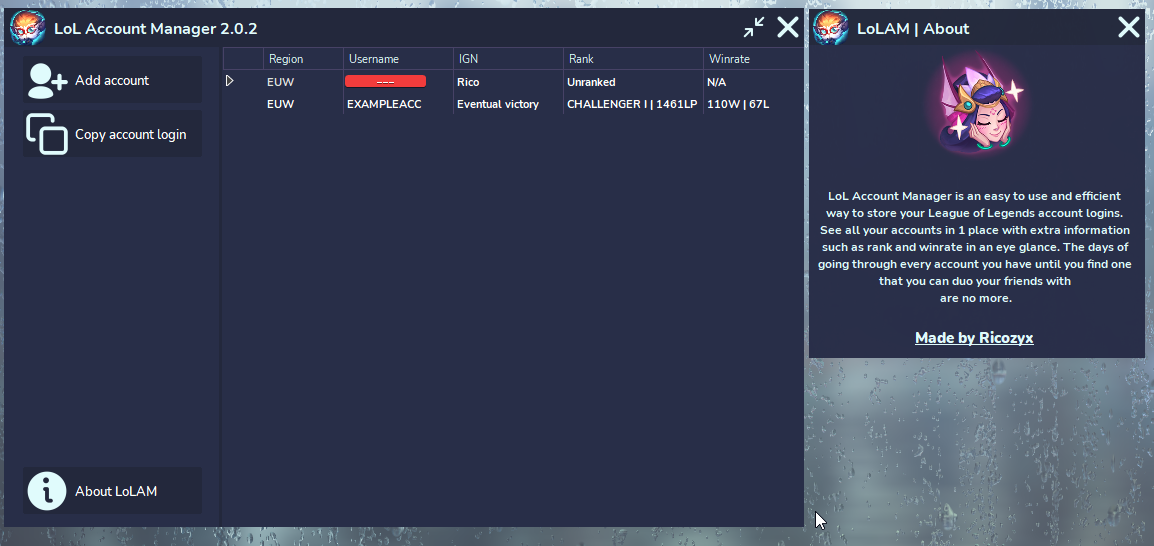Expand the Rico account row arrow
Viewport: 1154px width, 546px height.
[x=230, y=81]
